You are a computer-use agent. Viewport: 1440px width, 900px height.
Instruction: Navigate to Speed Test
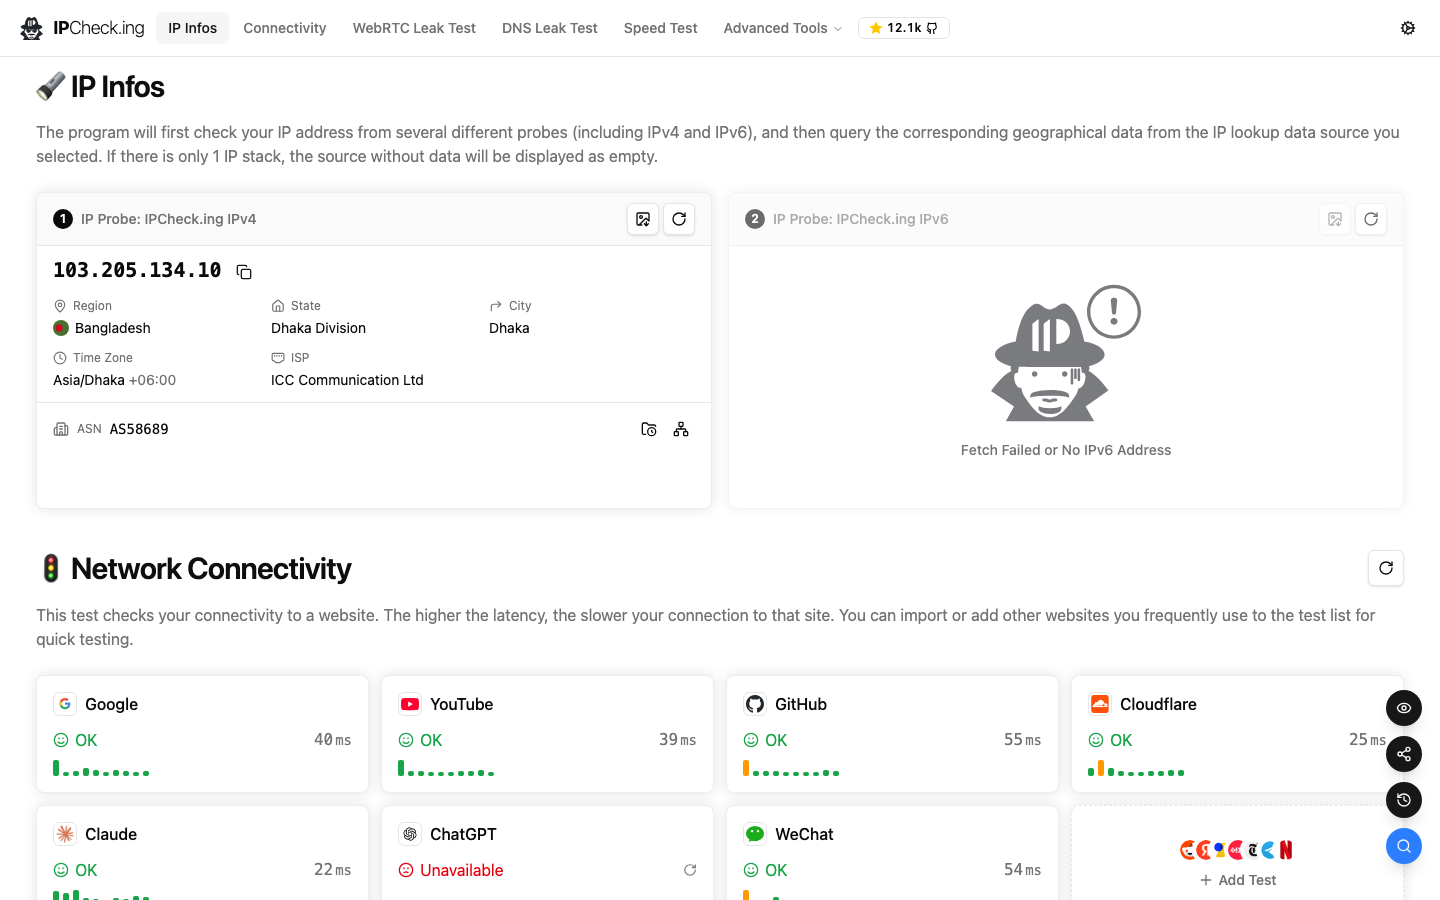click(661, 28)
